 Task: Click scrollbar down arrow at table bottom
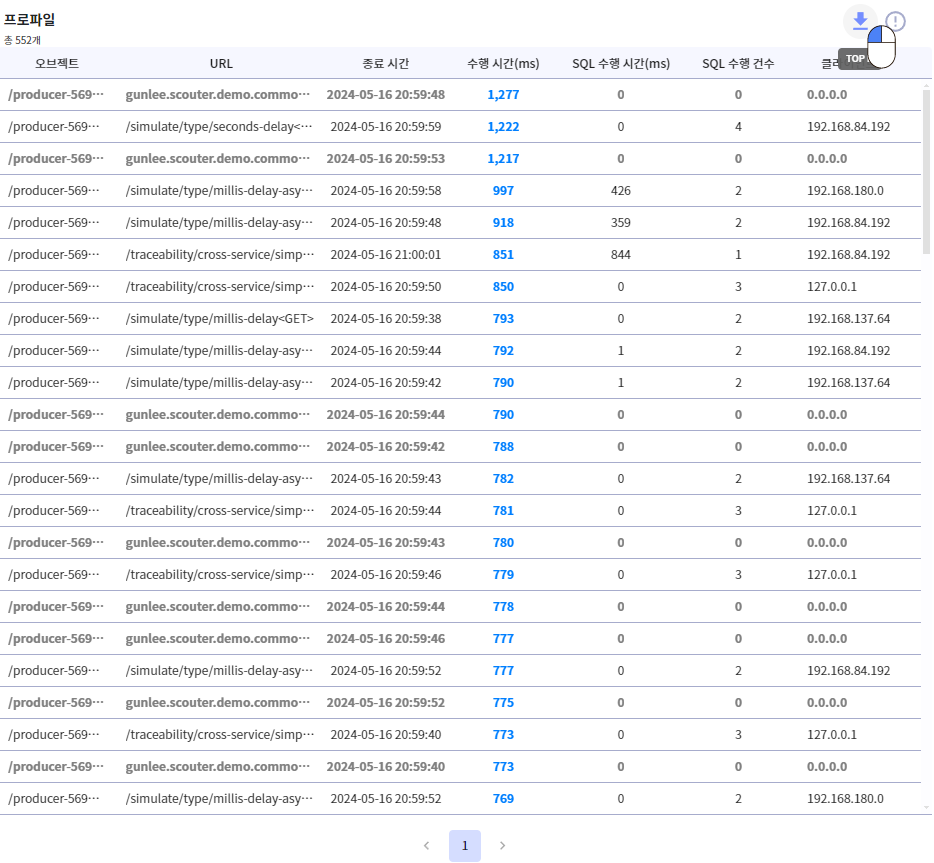click(x=926, y=807)
